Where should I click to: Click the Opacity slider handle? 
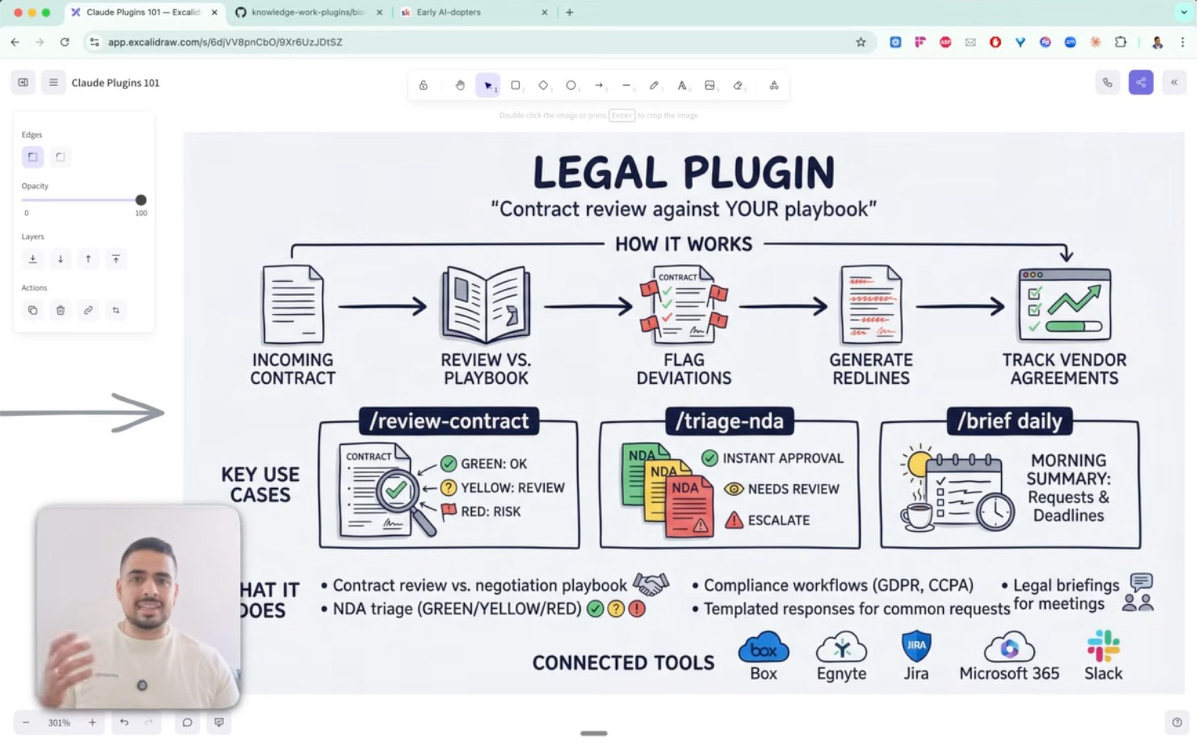[141, 200]
